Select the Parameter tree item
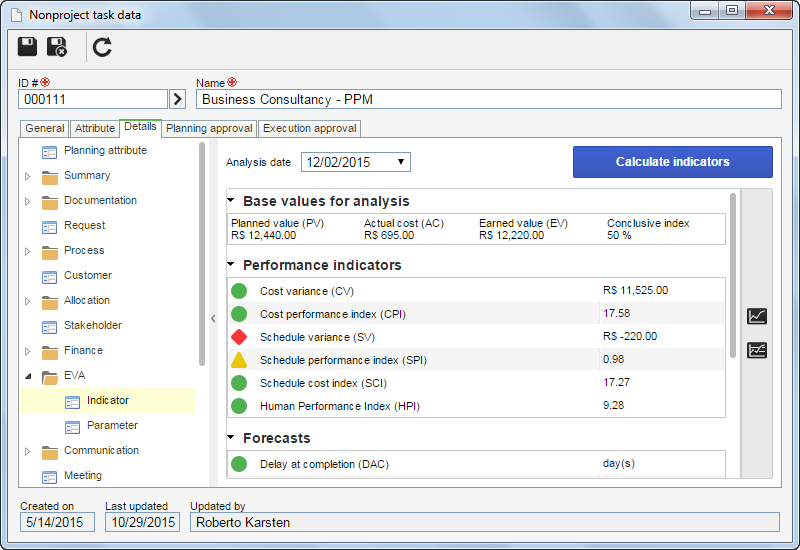 pyautogui.click(x=112, y=426)
